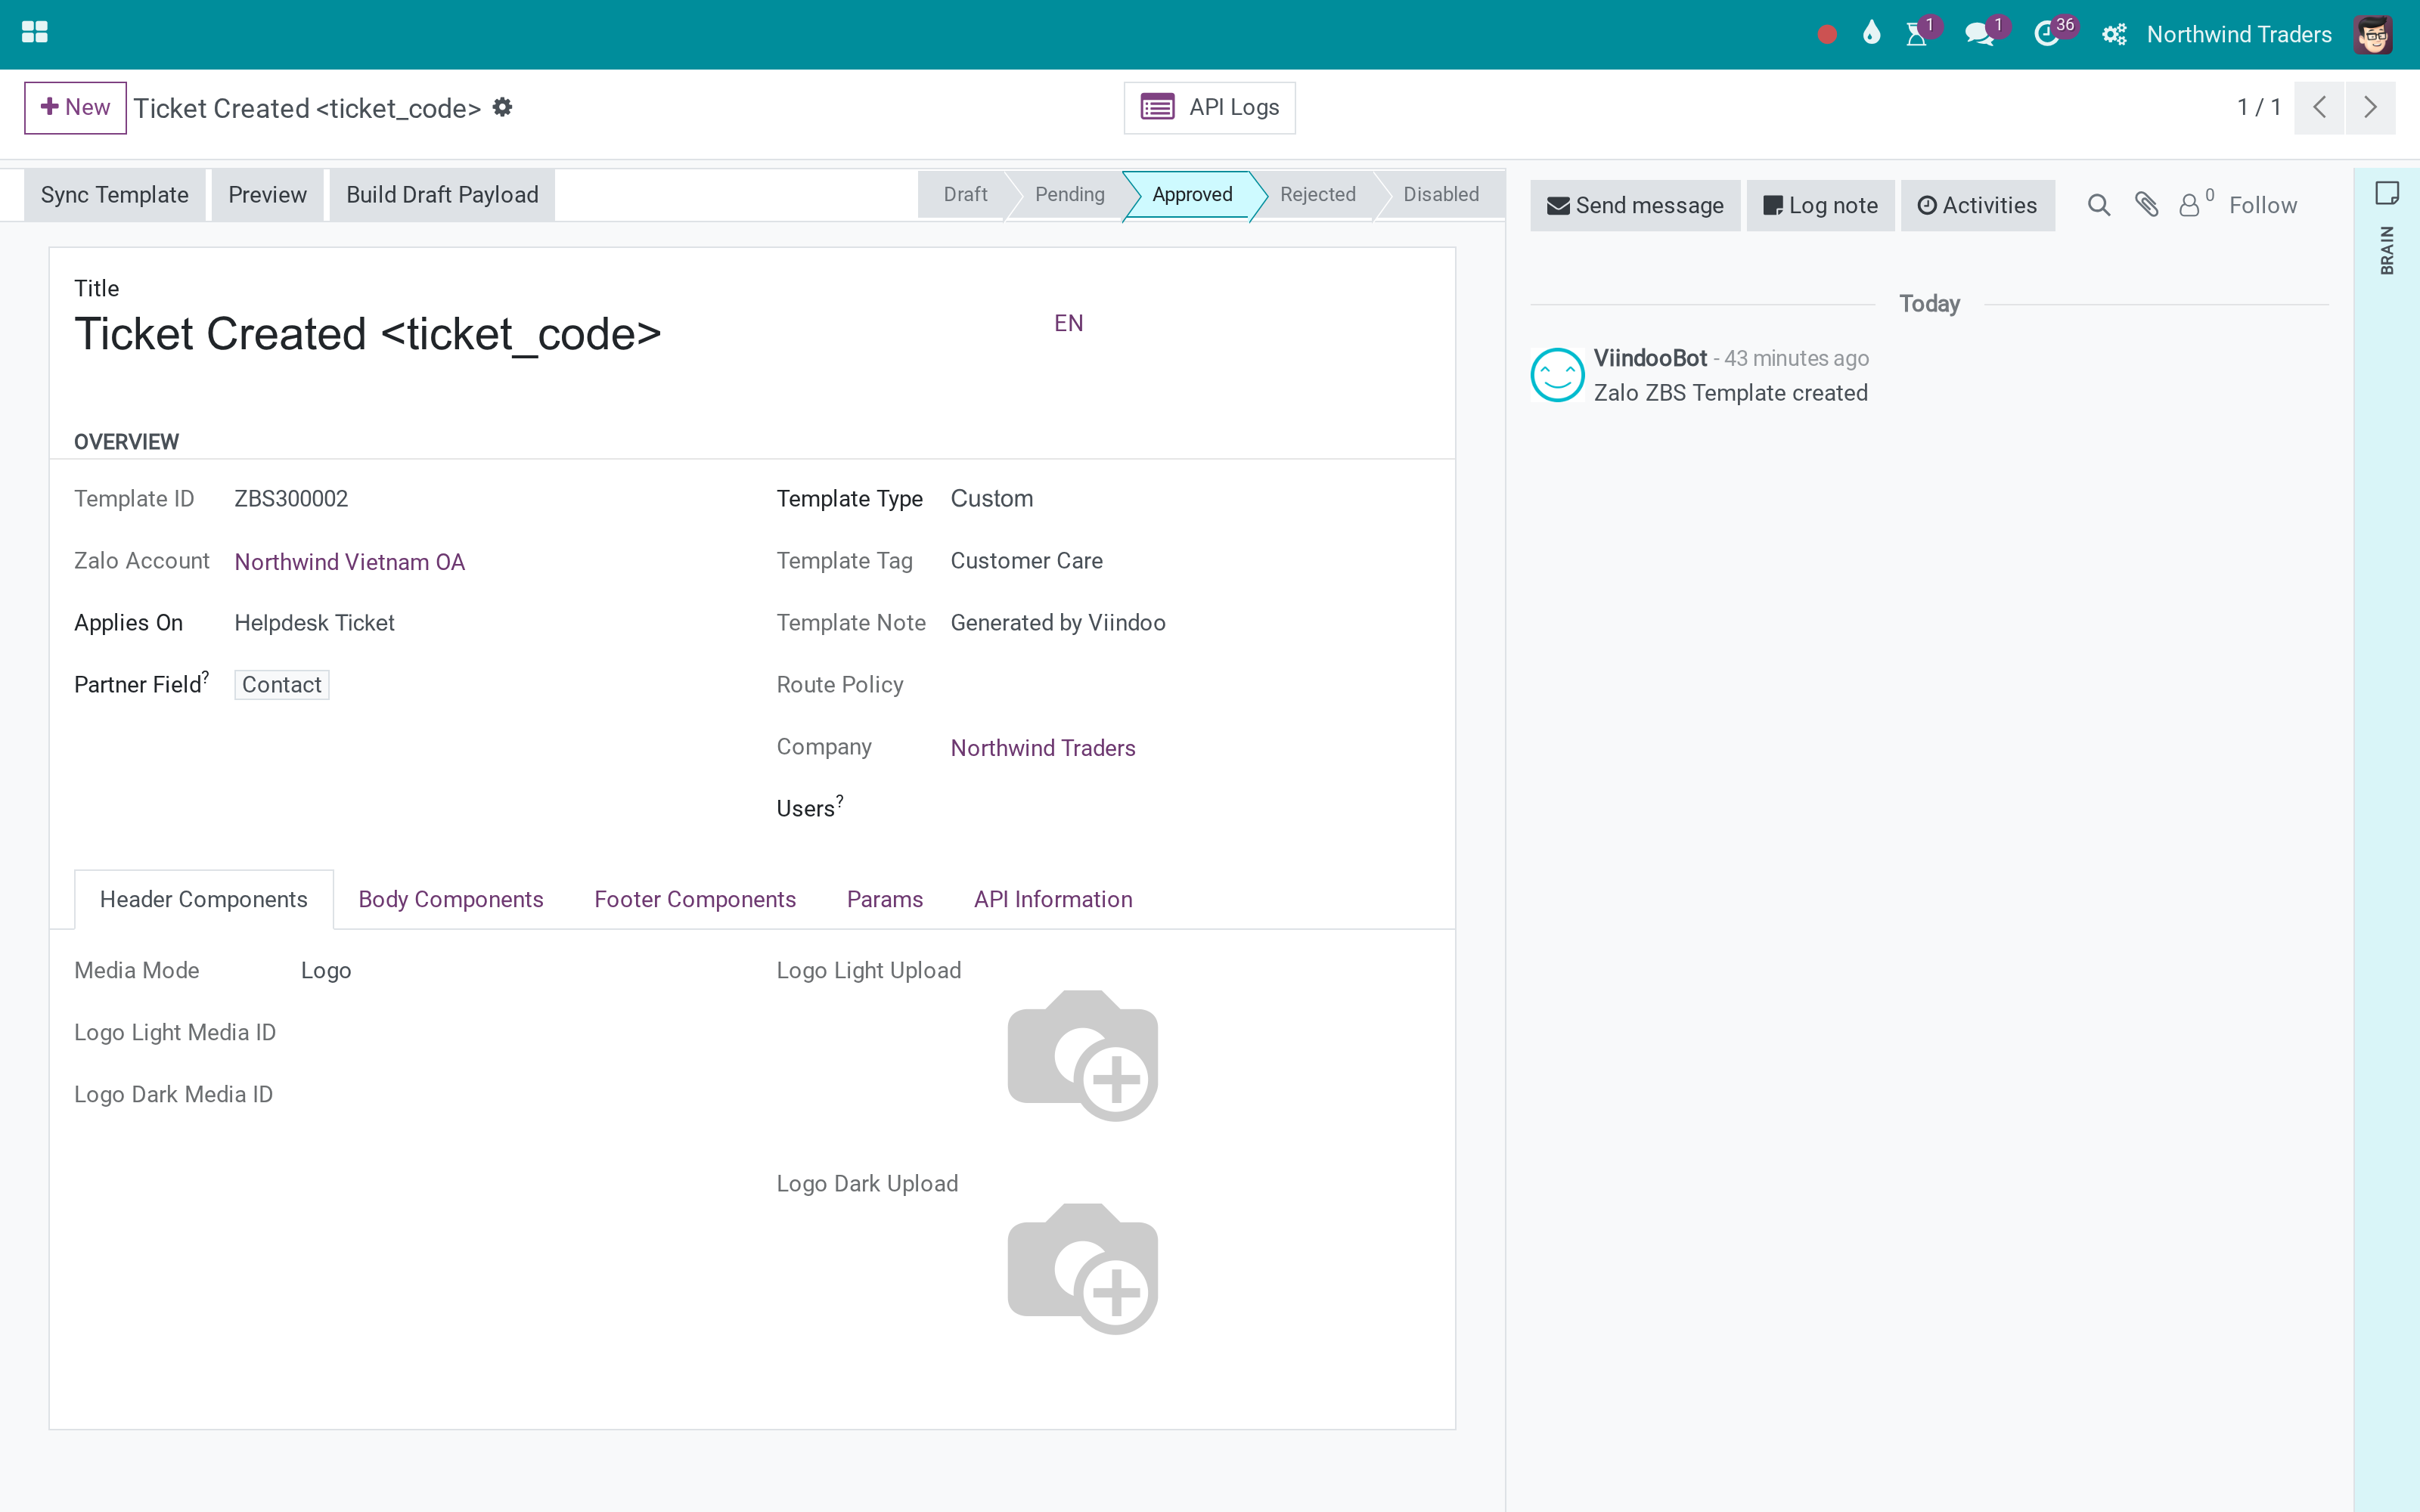The height and width of the screenshot is (1512, 2420).
Task: Click the red recording indicator dot
Action: tap(1826, 35)
